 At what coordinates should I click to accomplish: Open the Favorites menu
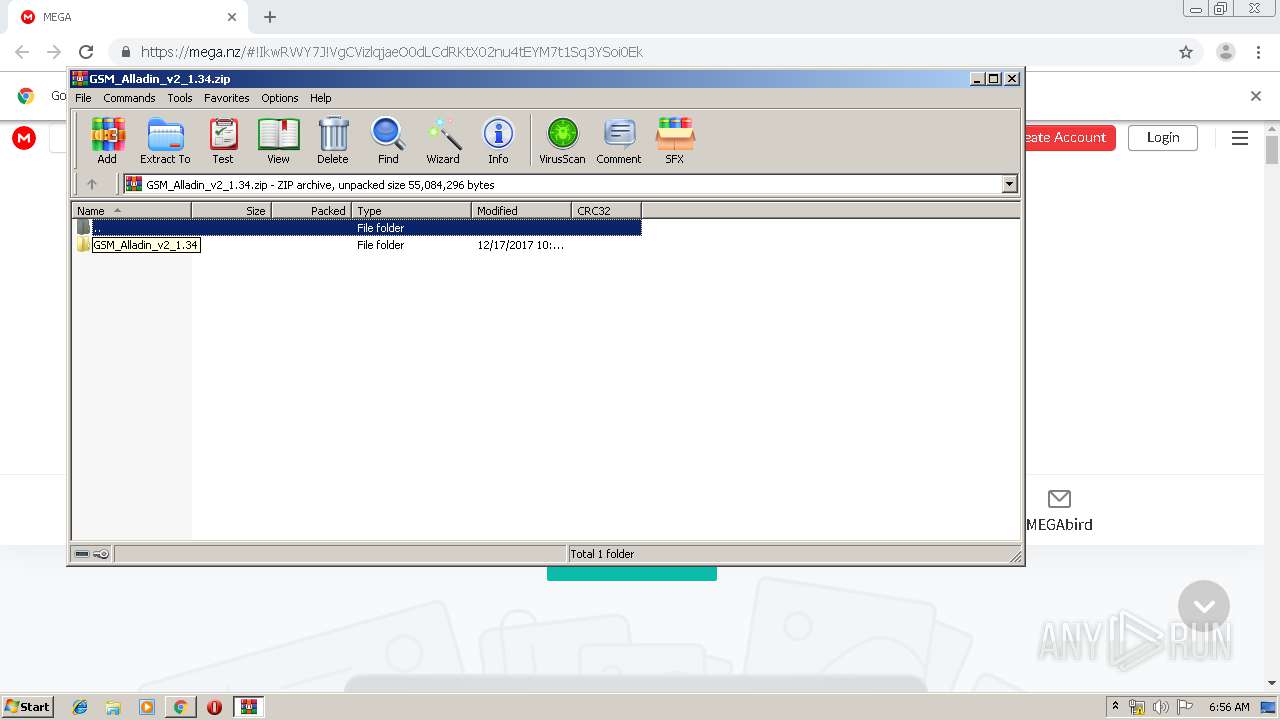(x=227, y=98)
